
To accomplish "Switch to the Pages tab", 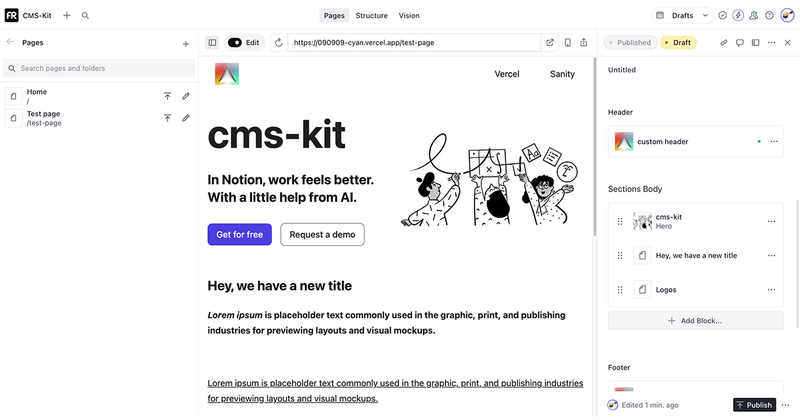I will point(334,15).
